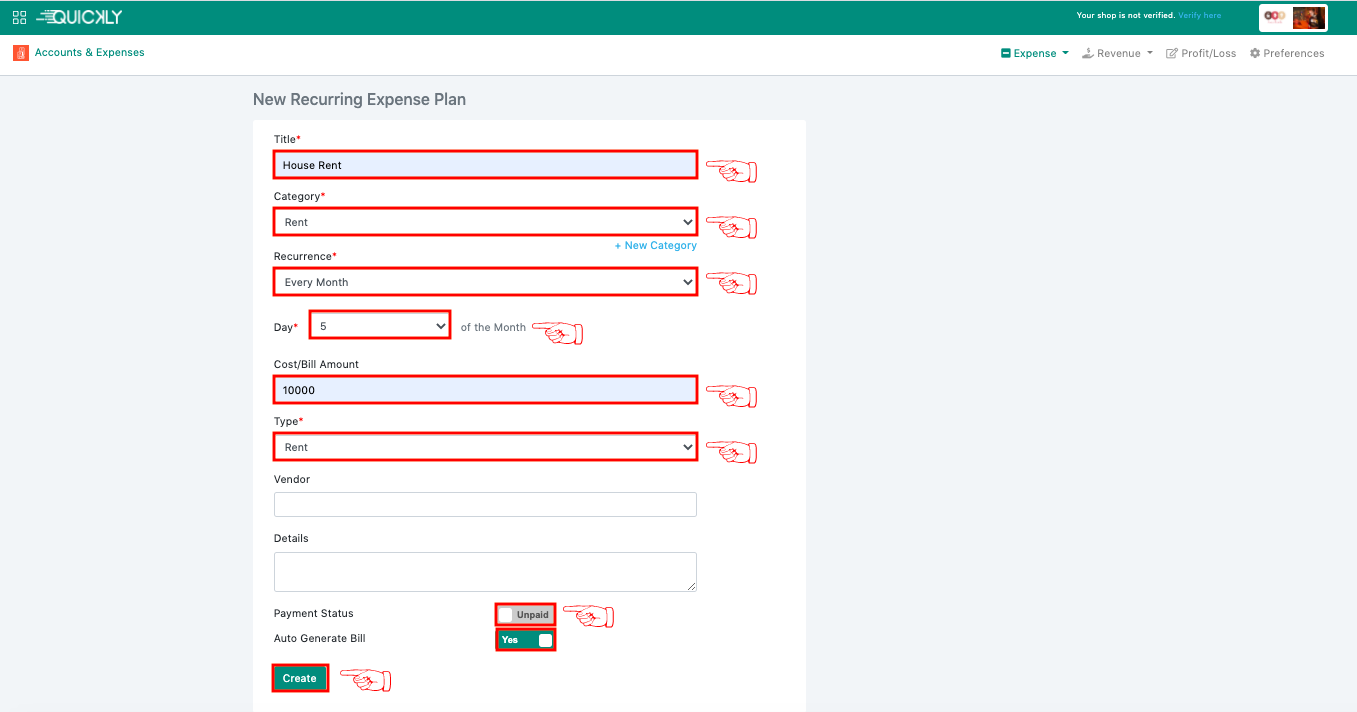The image size is (1357, 712).
Task: Open Preferences settings
Action: click(x=1287, y=54)
